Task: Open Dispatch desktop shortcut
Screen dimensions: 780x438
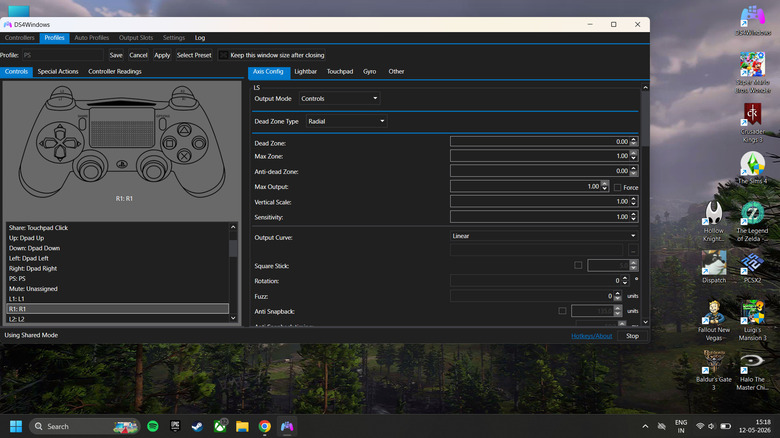Action: tap(714, 267)
